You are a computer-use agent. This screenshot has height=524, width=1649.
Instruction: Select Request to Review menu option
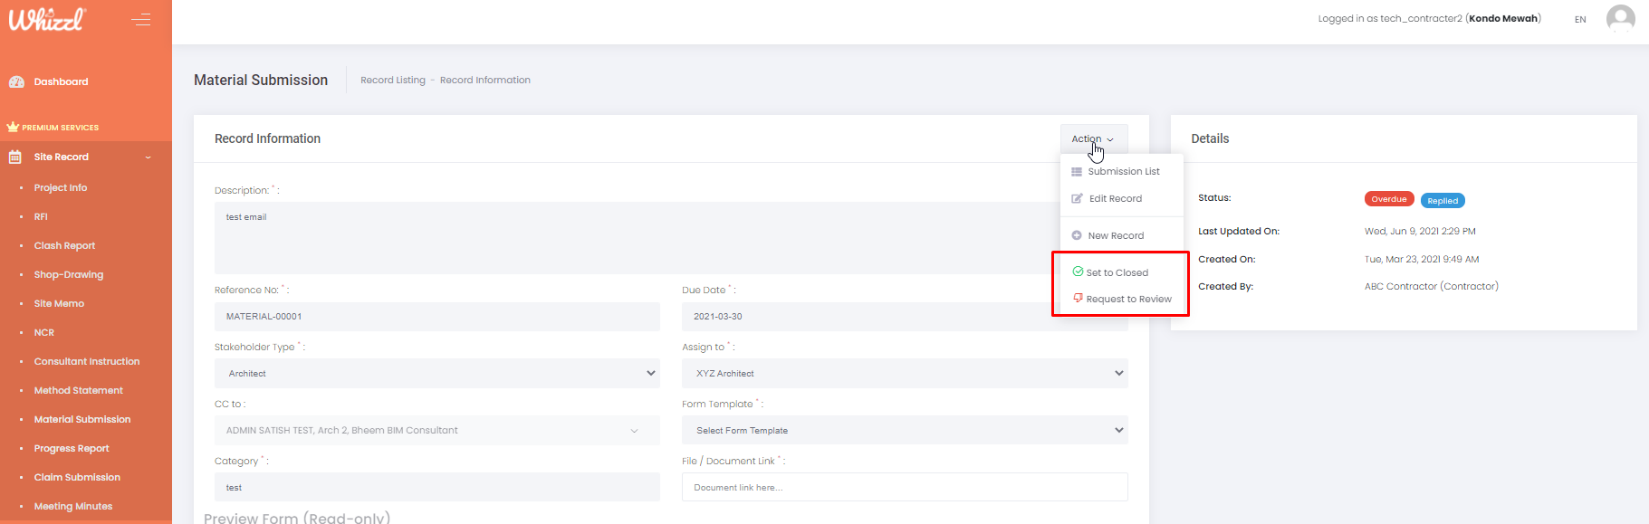point(1128,299)
